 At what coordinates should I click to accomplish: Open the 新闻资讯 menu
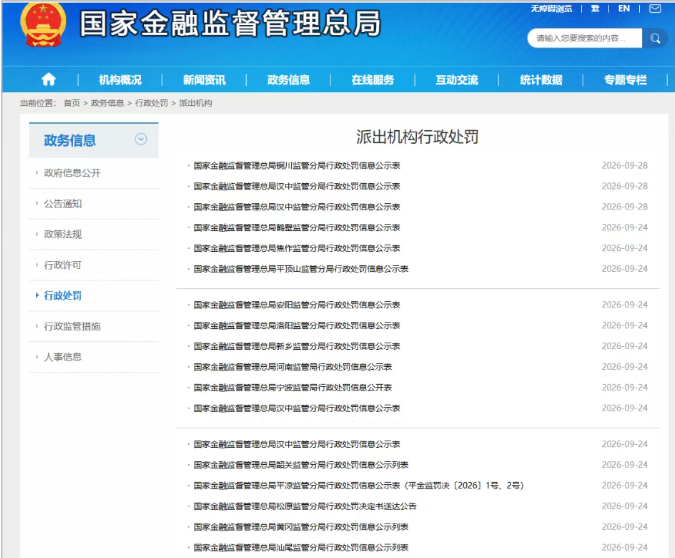pos(204,80)
